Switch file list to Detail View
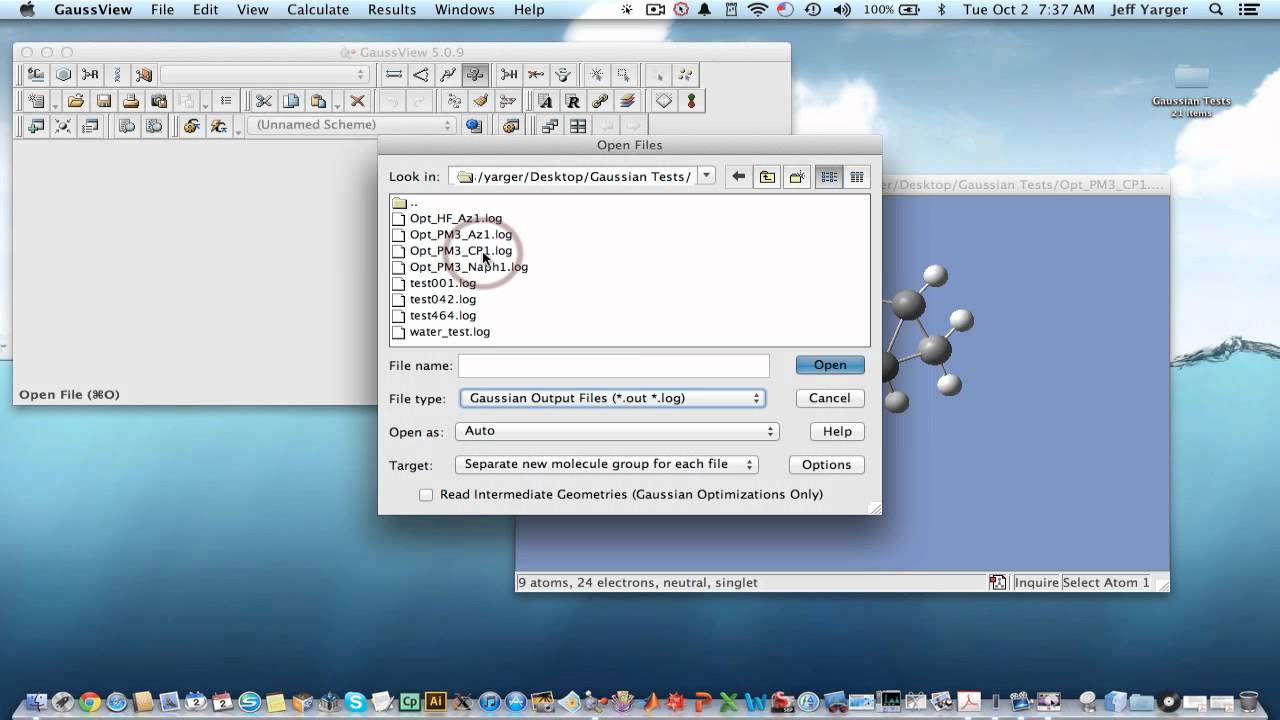Viewport: 1280px width, 720px height. click(857, 177)
